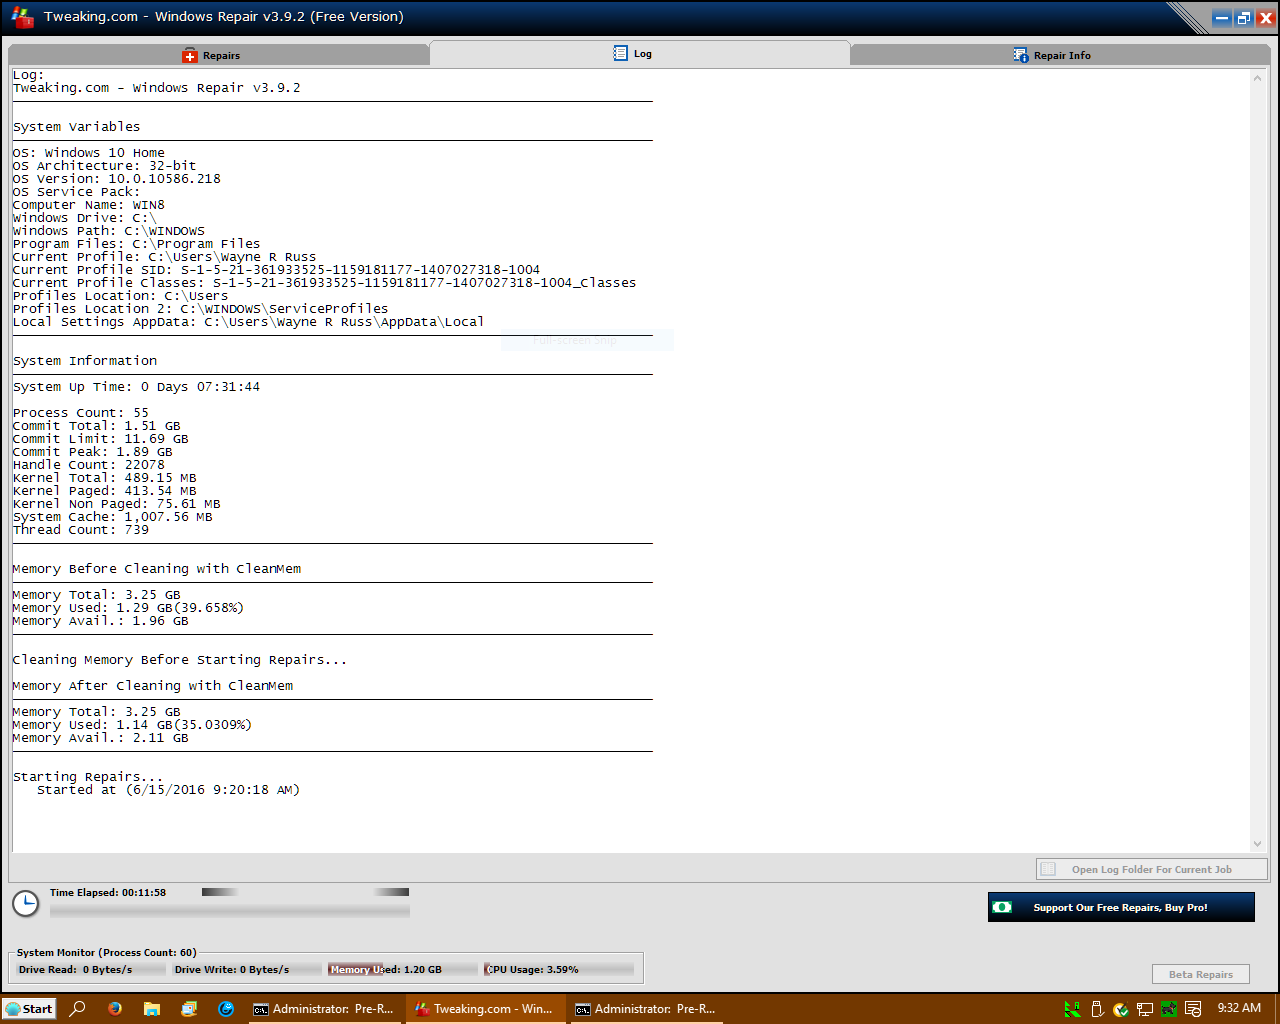Image resolution: width=1280 pixels, height=1024 pixels.
Task: Open File Explorer from the taskbar
Action: [x=152, y=1009]
